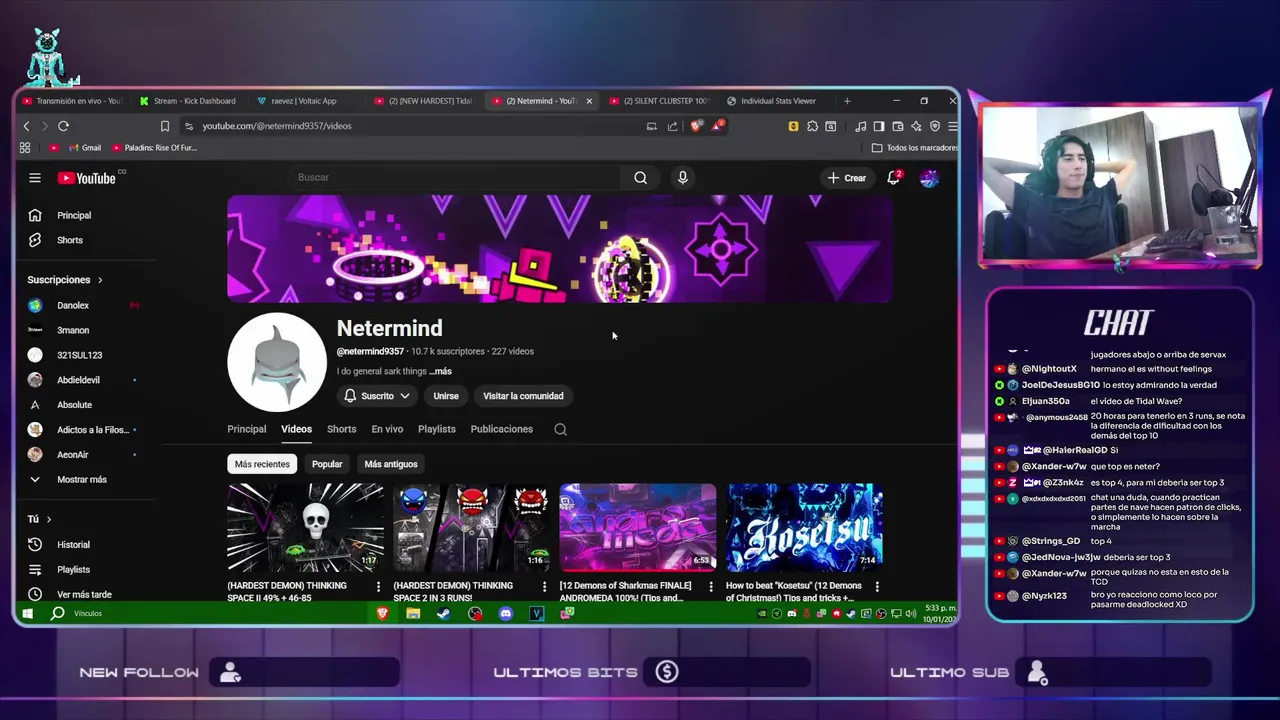Open Windows Start menu
The width and height of the screenshot is (1280, 720).
[x=27, y=613]
